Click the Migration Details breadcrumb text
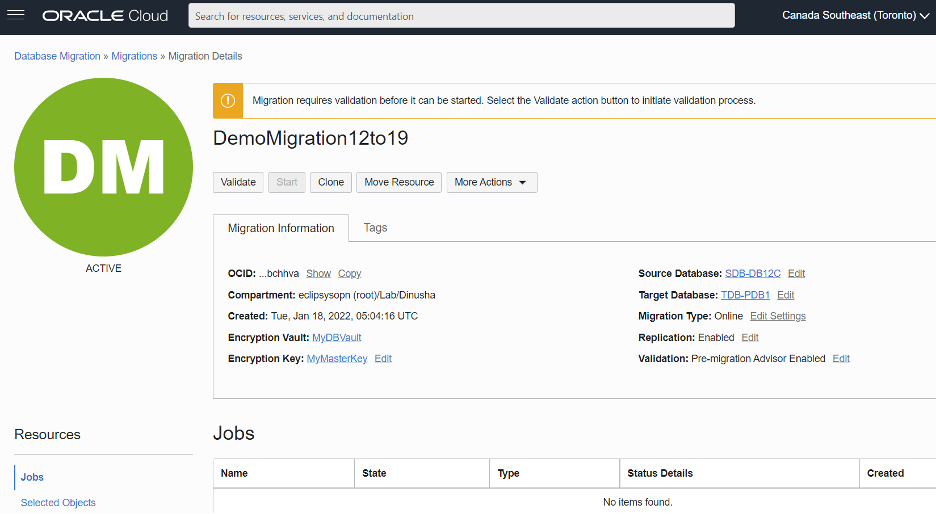This screenshot has width=936, height=514. pos(205,56)
